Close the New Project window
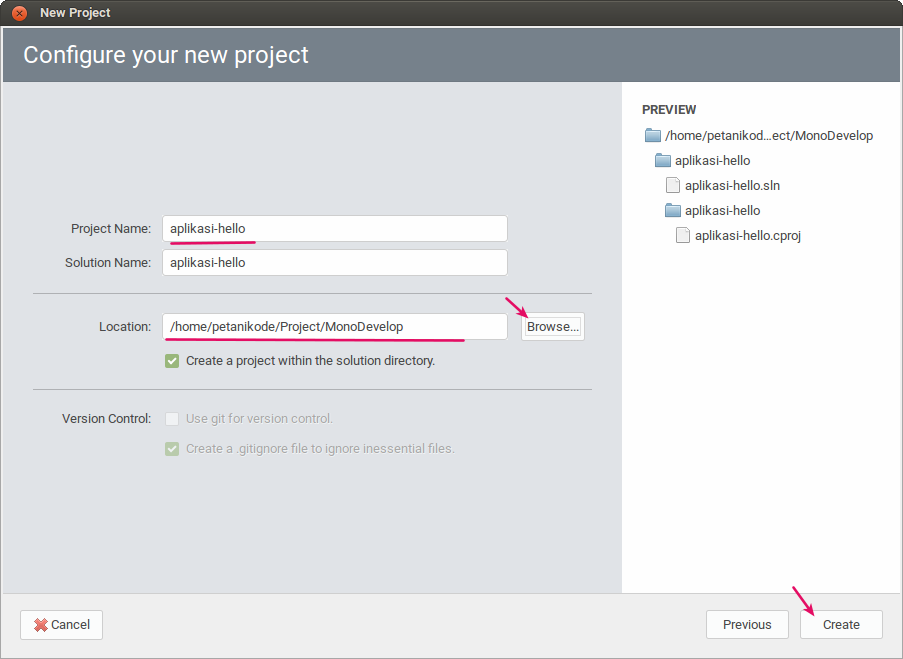Image resolution: width=903 pixels, height=659 pixels. point(19,13)
